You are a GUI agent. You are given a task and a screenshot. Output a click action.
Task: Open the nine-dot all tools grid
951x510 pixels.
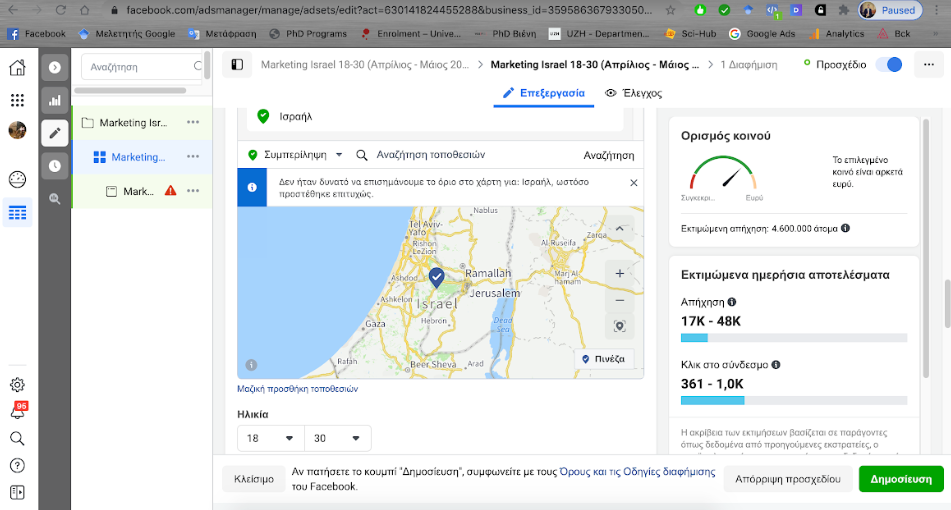point(17,100)
